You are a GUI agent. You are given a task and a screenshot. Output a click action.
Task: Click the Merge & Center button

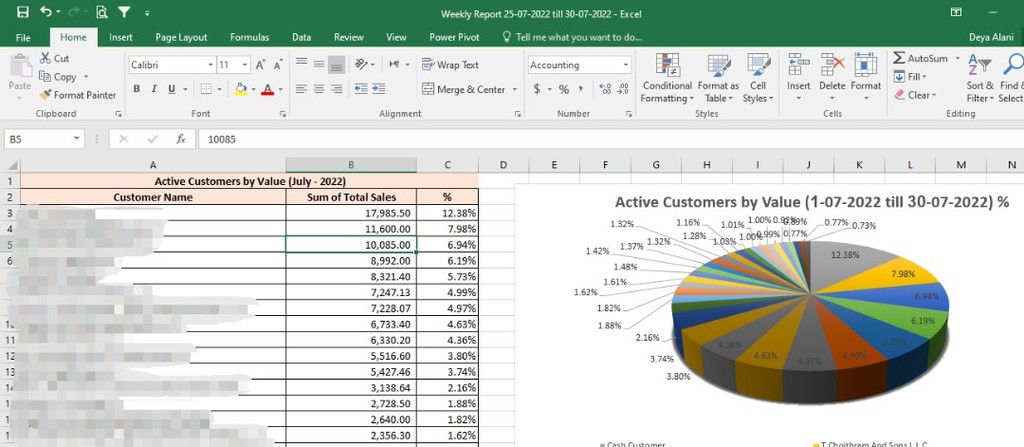[x=464, y=90]
